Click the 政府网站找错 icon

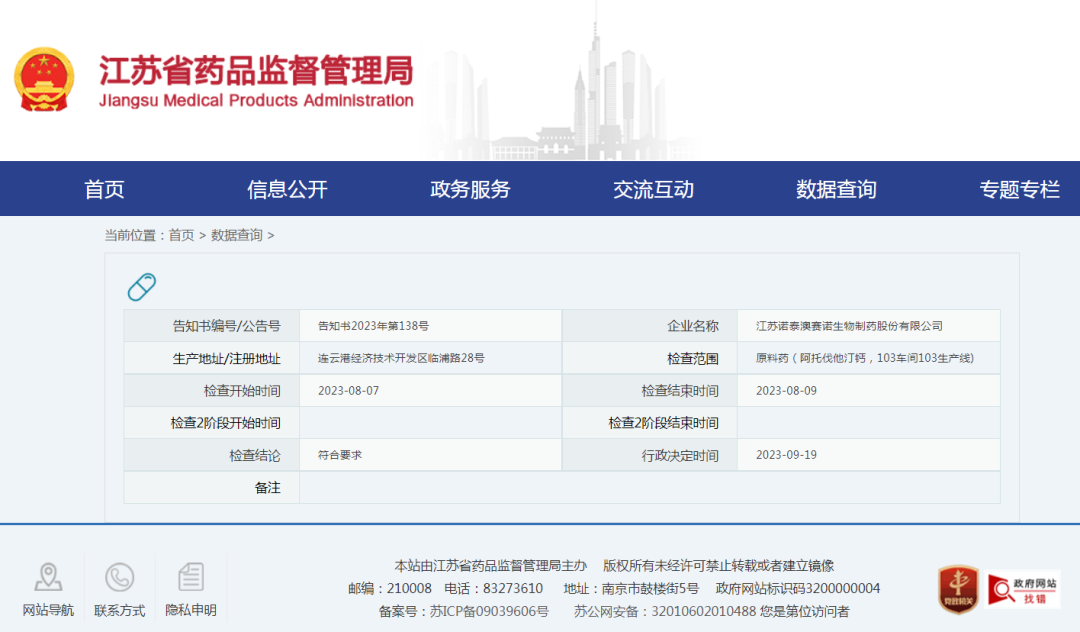[1023, 589]
